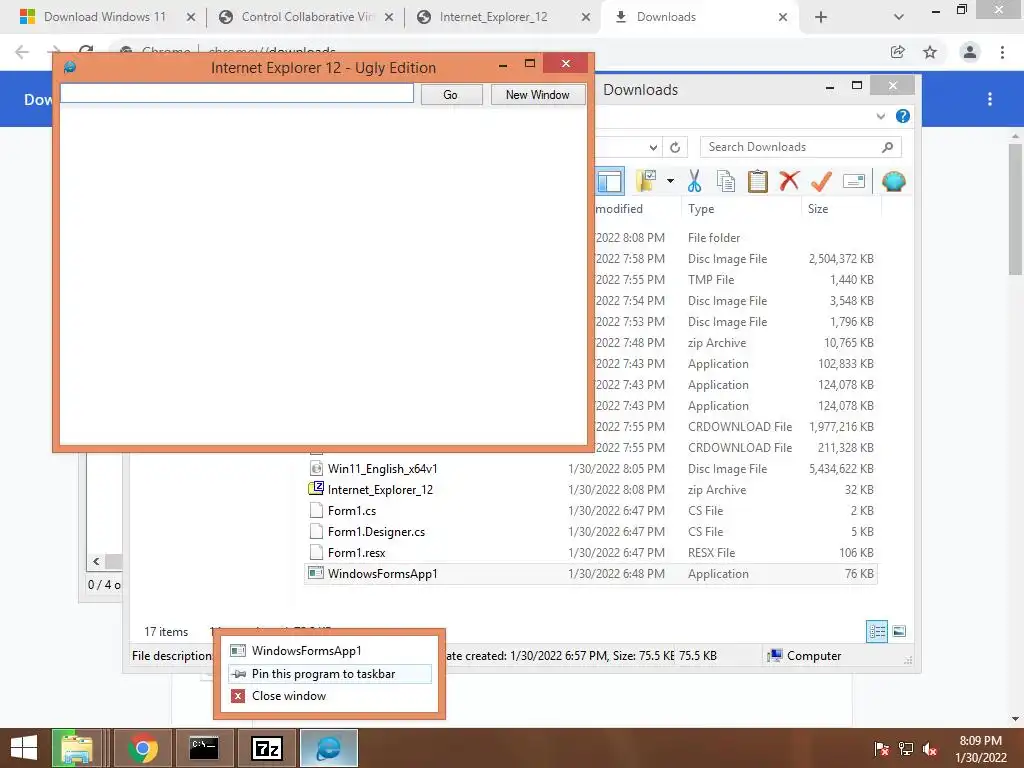Expand the Explorer ribbon chevron
This screenshot has width=1024, height=768.
881,116
